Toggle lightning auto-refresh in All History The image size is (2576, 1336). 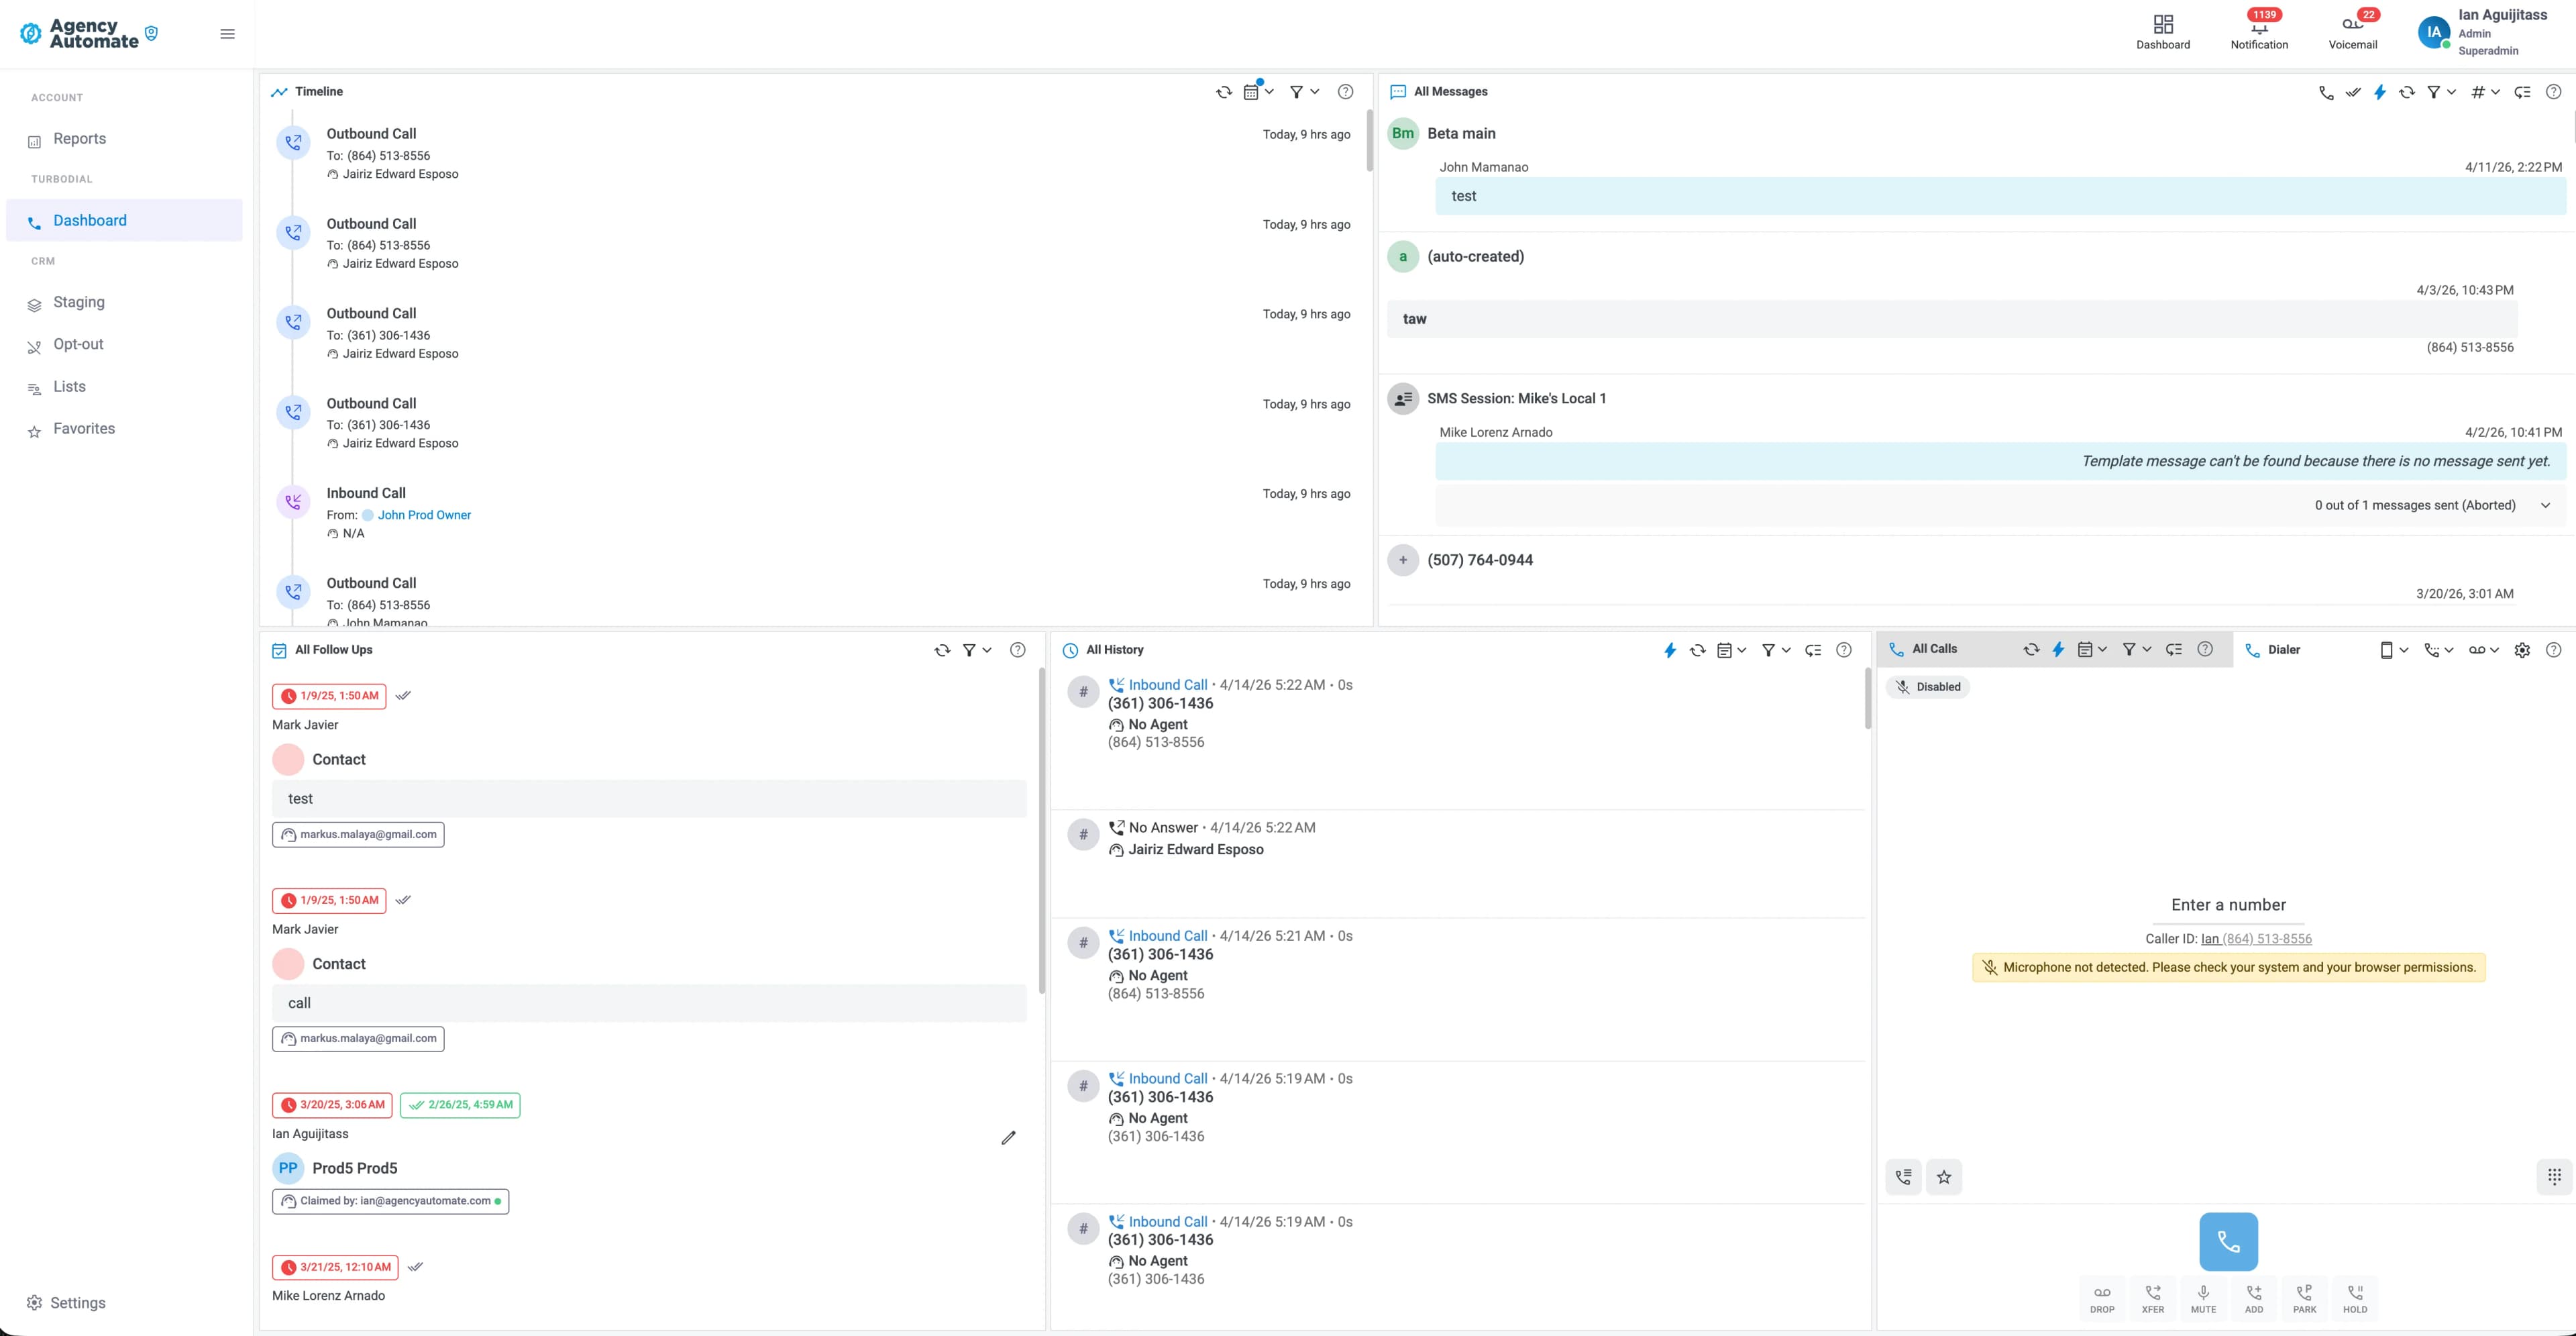[x=1669, y=650]
